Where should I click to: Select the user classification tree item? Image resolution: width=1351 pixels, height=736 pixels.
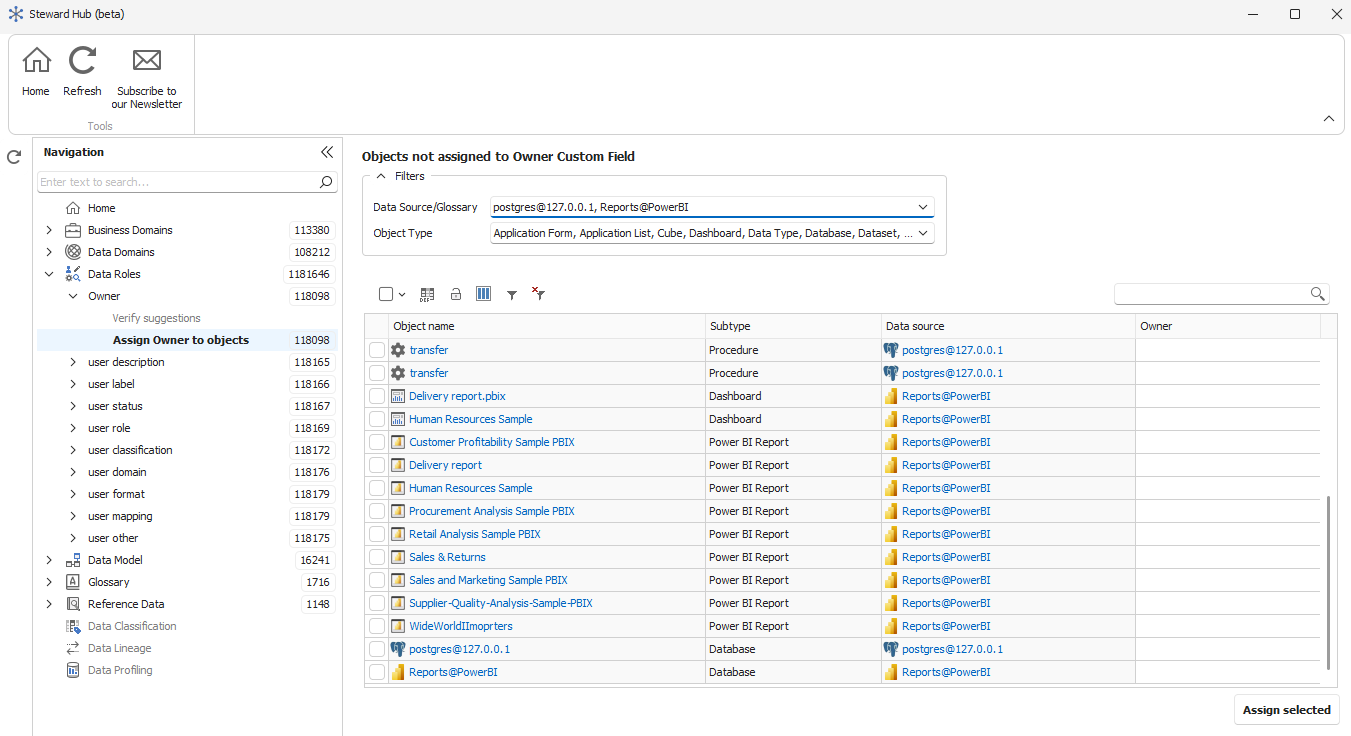pyautogui.click(x=130, y=450)
